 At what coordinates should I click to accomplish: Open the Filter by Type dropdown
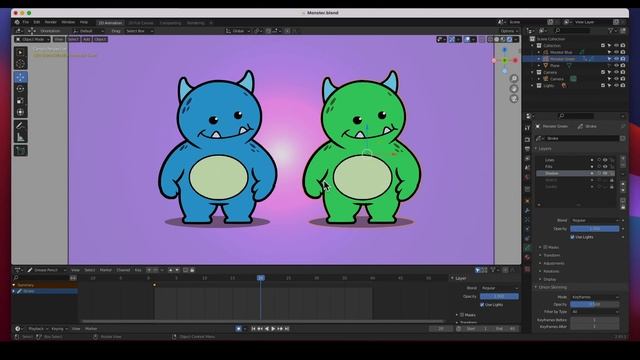point(595,311)
